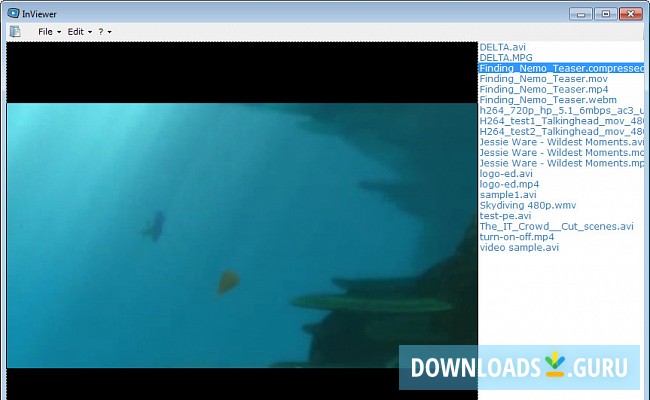This screenshot has height=400, width=650.
Task: Select video sample.avi in the list
Action: click(x=519, y=247)
